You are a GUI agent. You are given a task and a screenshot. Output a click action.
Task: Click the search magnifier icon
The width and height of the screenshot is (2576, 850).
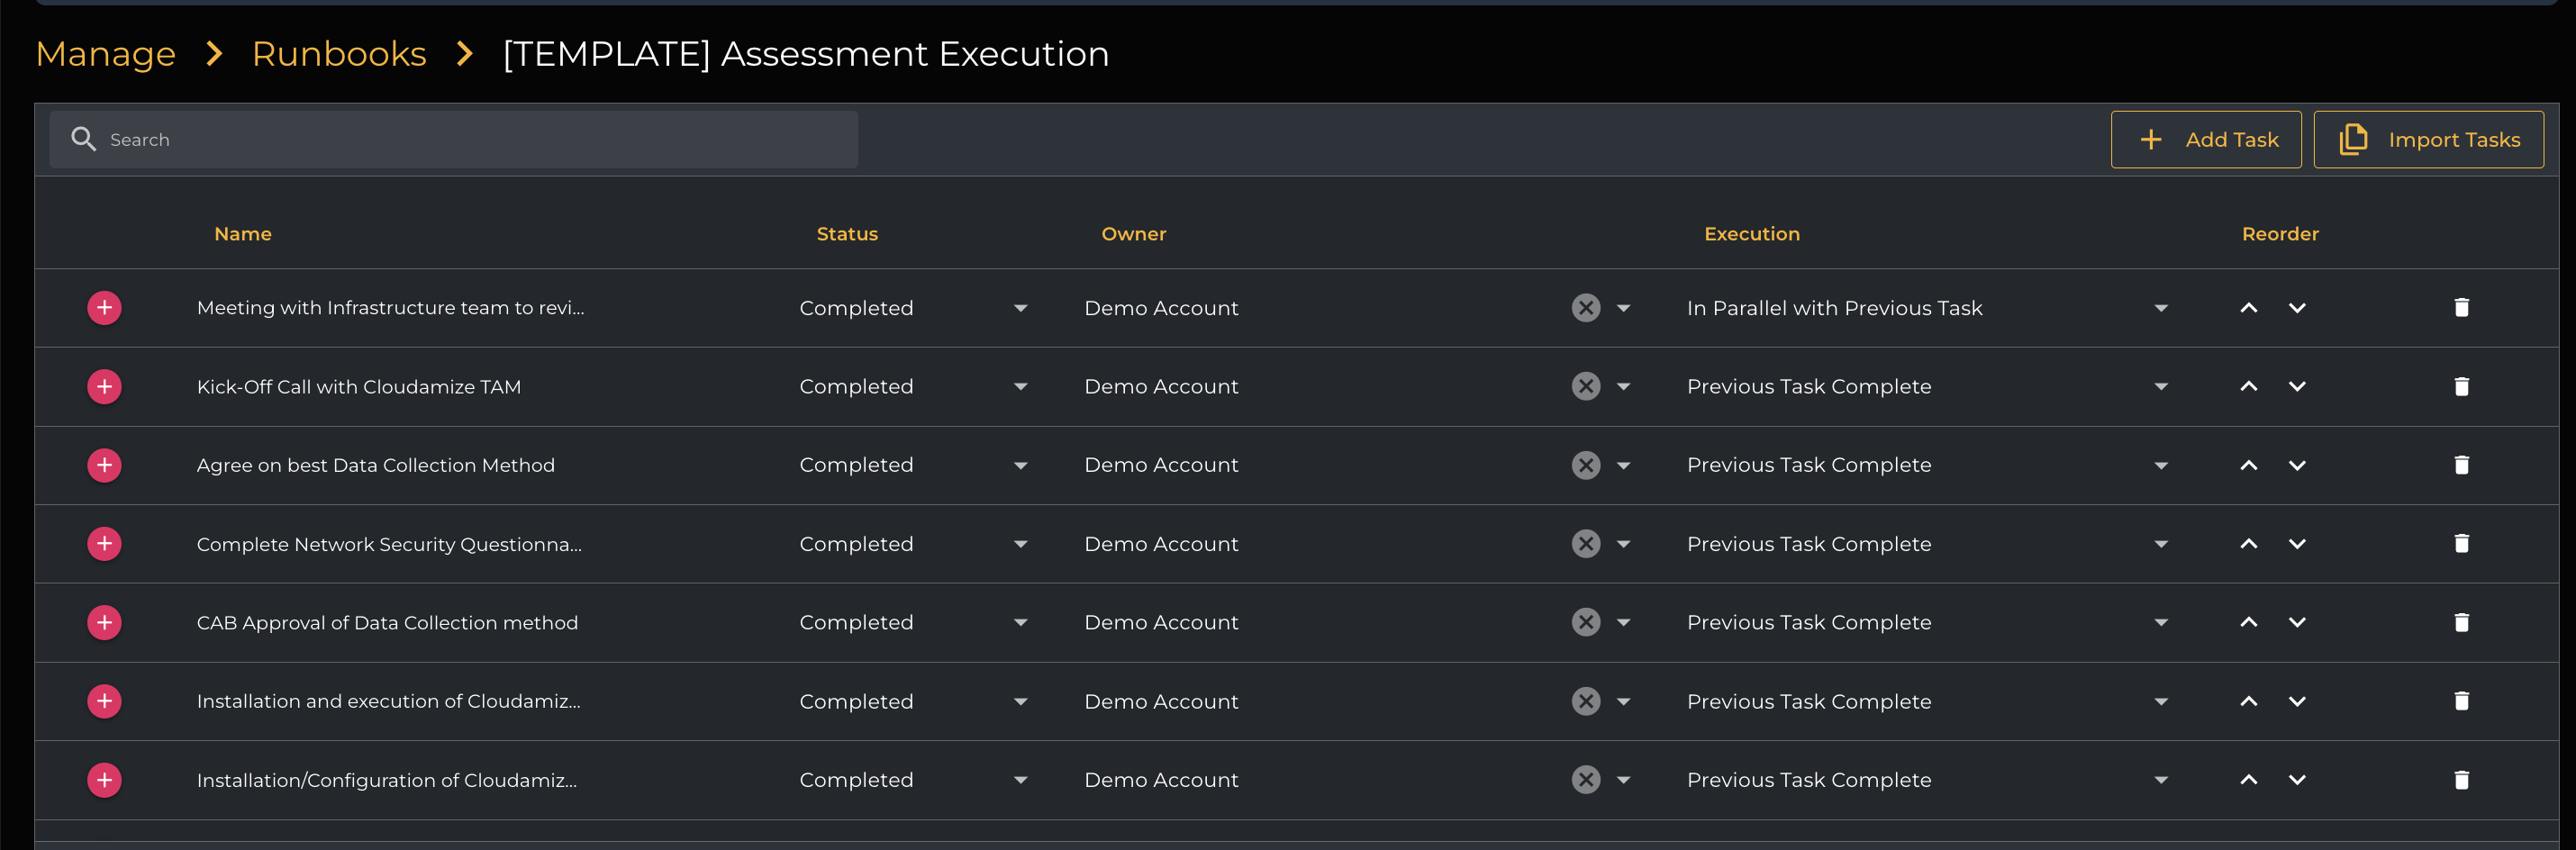pos(84,140)
